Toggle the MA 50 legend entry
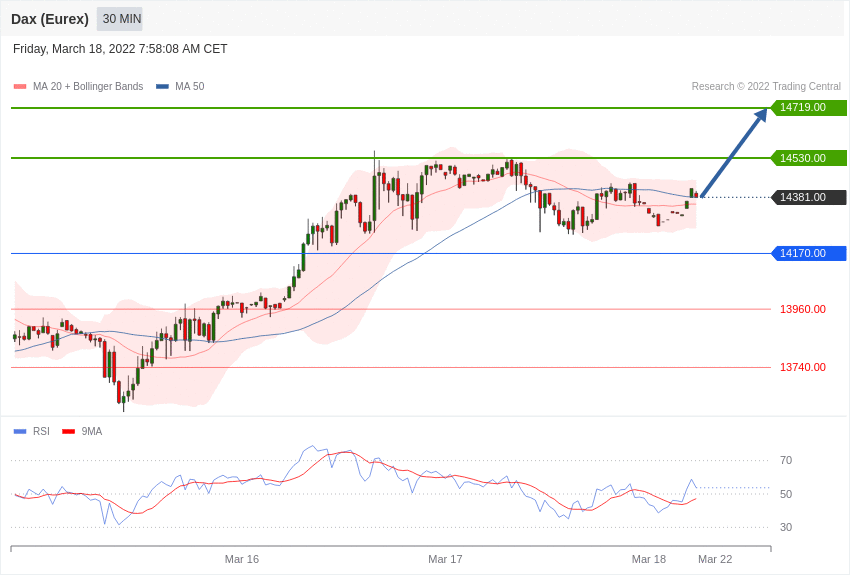The height and width of the screenshot is (576, 850). click(180, 87)
